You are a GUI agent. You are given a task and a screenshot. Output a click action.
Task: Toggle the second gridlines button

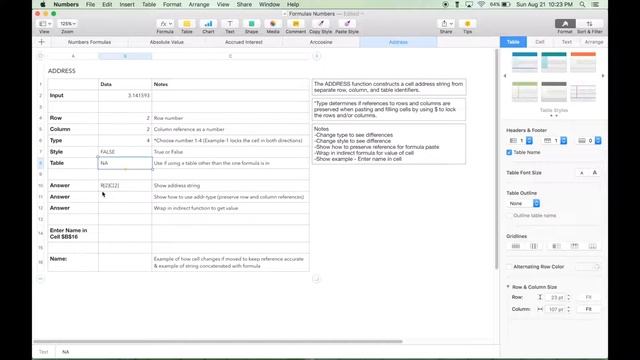[533, 246]
